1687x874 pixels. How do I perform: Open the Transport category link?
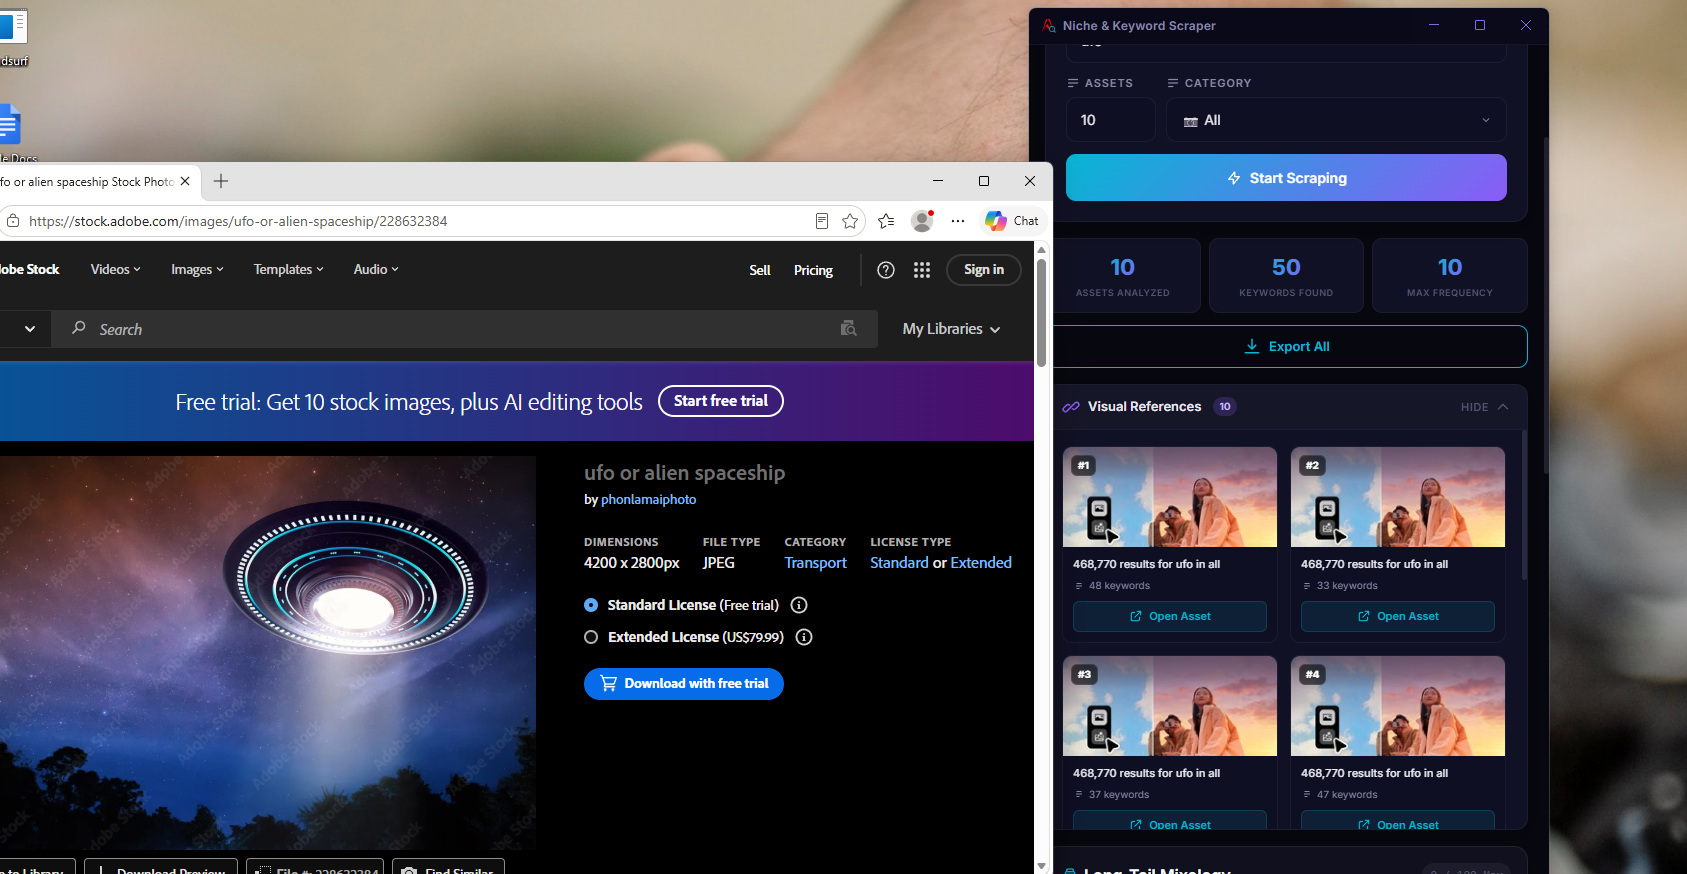coord(815,563)
